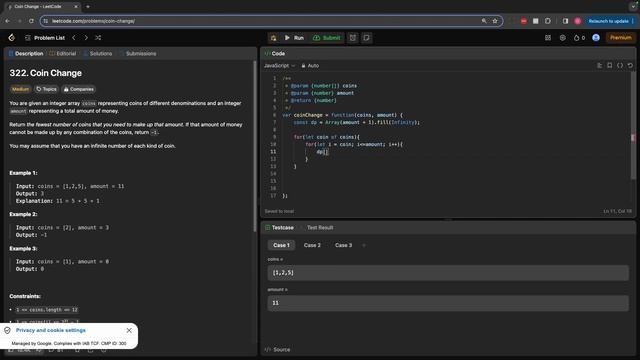This screenshot has height=360, width=640.
Task: Open the JavaScript language dropdown
Action: [279, 65]
